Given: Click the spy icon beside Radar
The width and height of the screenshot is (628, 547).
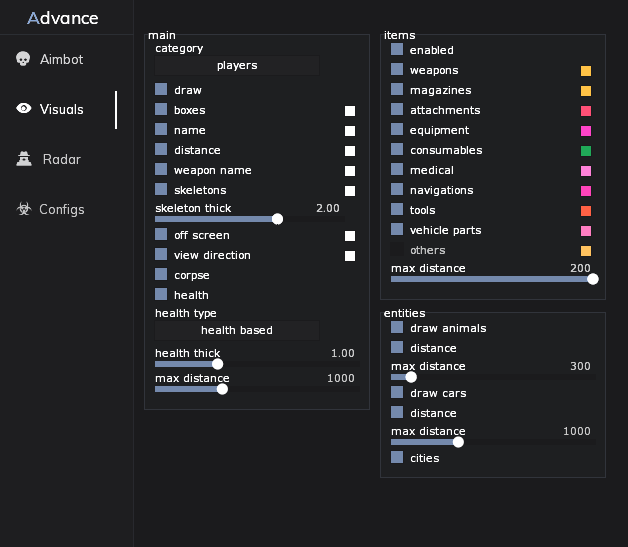Looking at the screenshot, I should tap(23, 159).
